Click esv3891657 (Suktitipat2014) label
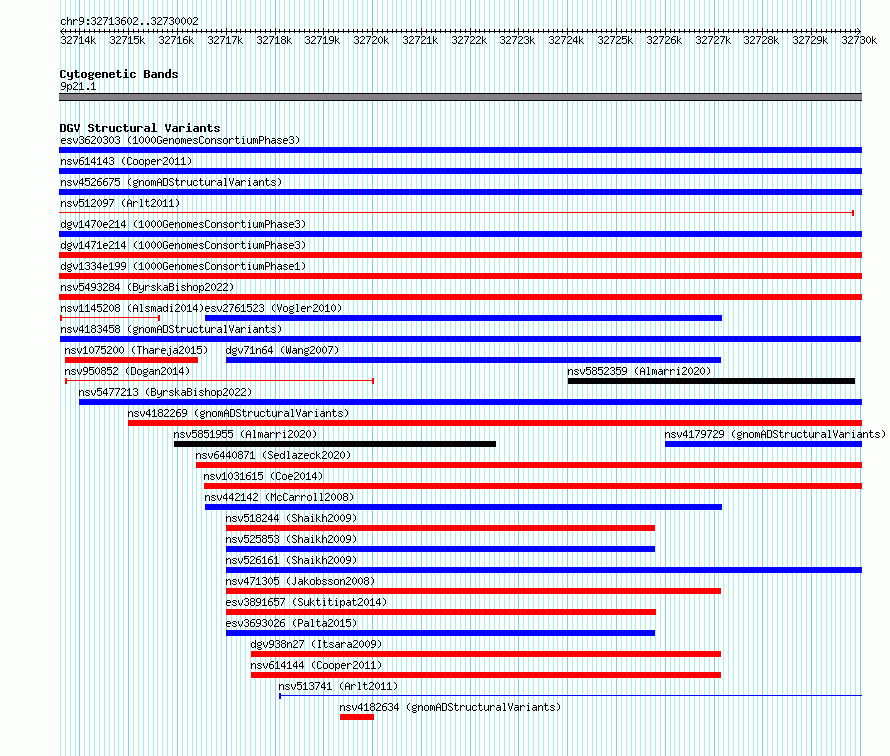 point(306,602)
